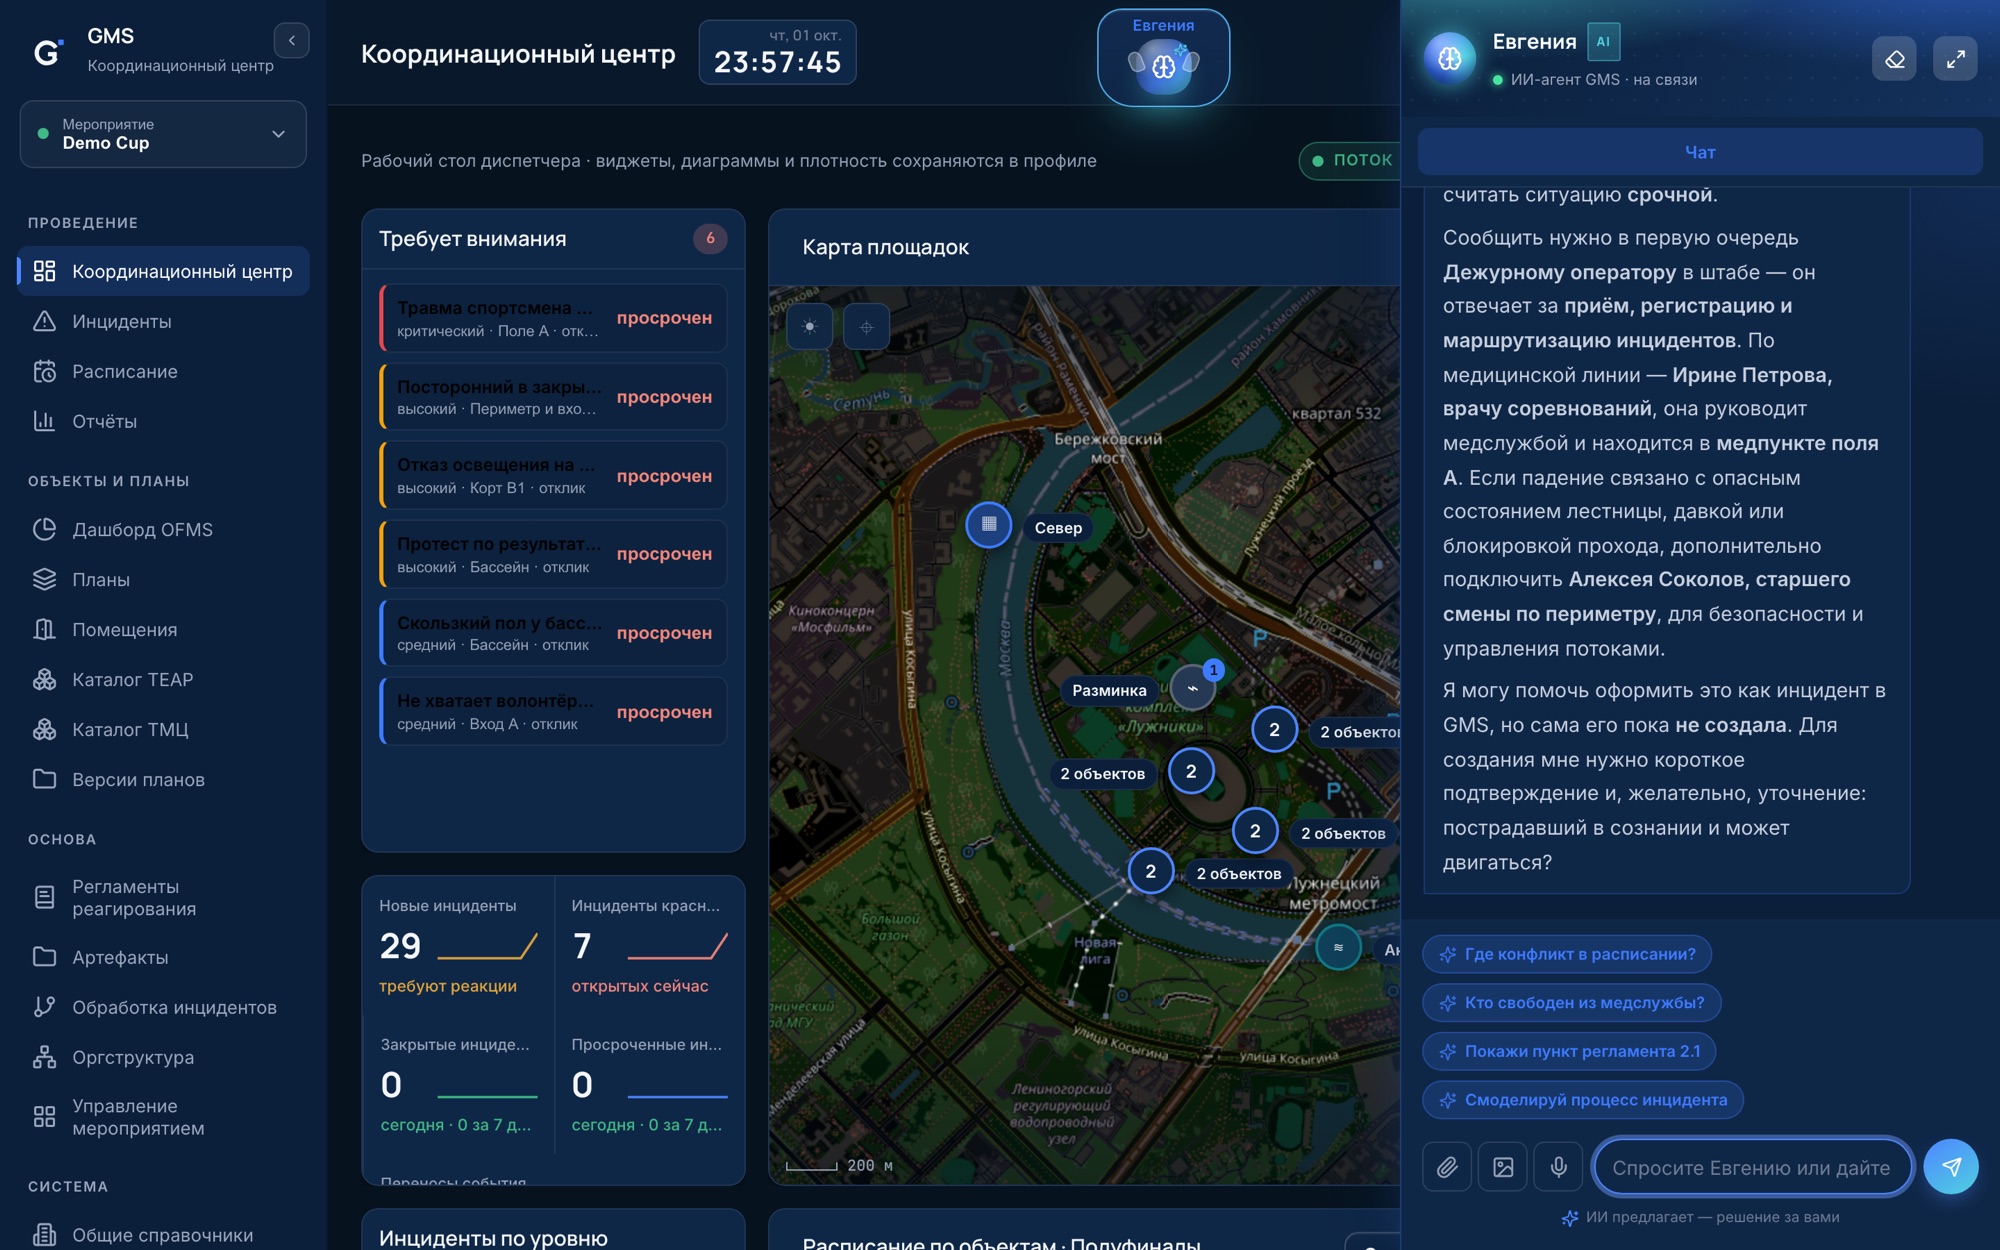Viewport: 2000px width, 1250px height.
Task: Click suggestion Кто свободен из медслужбы?
Action: pos(1571,1003)
